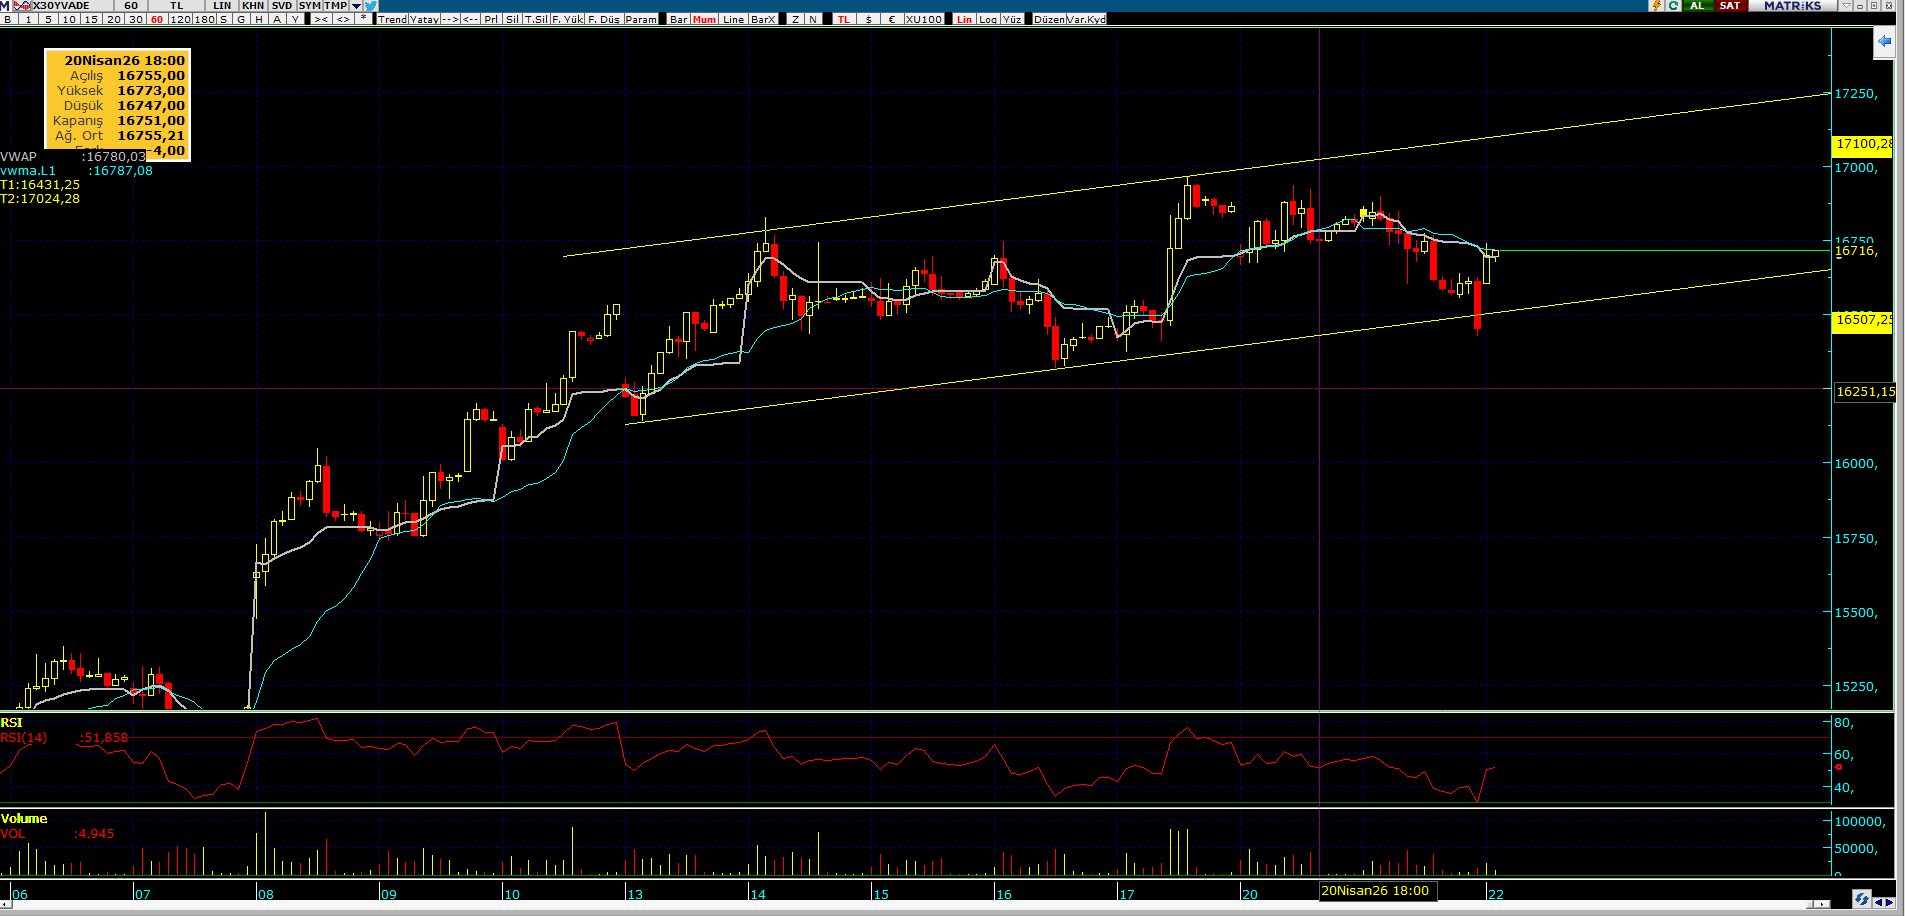1905x916 pixels.
Task: Click the yellow 17100 price level marker
Action: pos(1863,144)
